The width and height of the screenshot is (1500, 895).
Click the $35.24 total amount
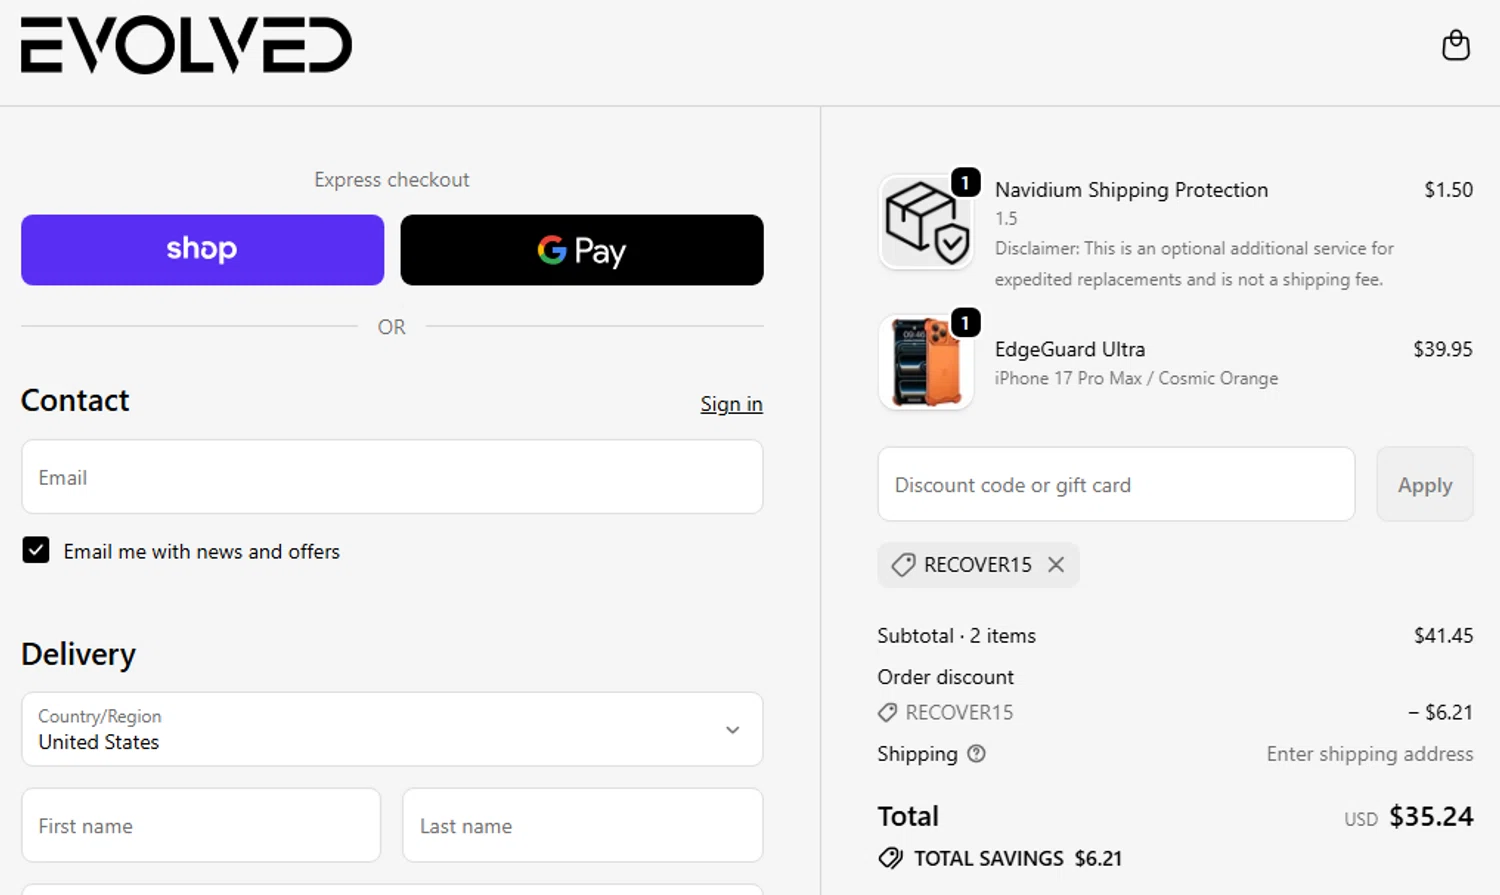tap(1431, 816)
